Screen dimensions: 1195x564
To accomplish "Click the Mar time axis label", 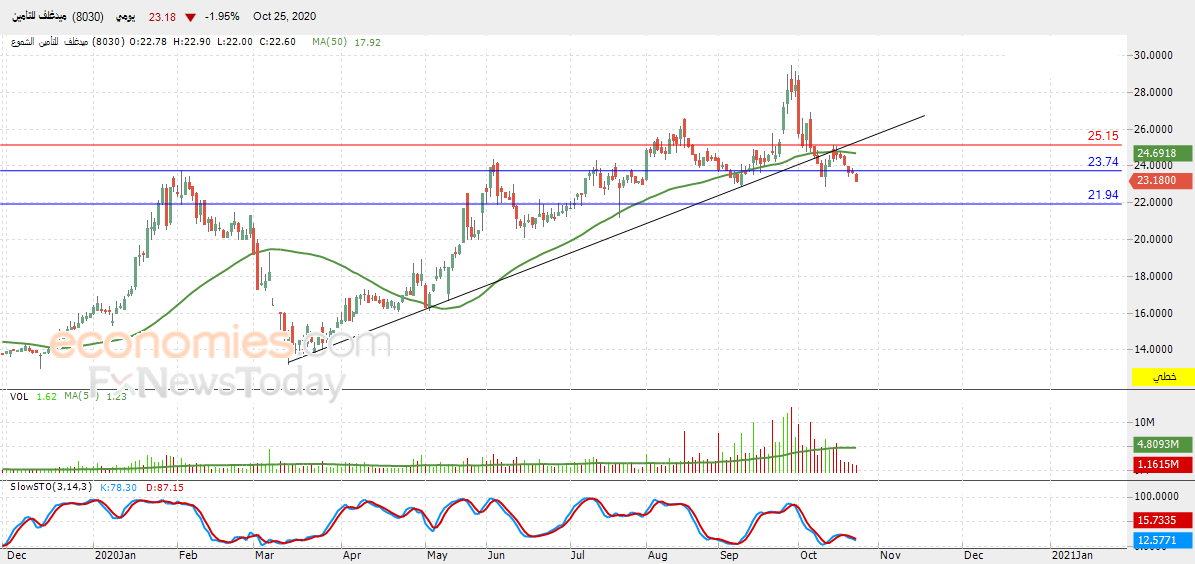I will pos(263,556).
